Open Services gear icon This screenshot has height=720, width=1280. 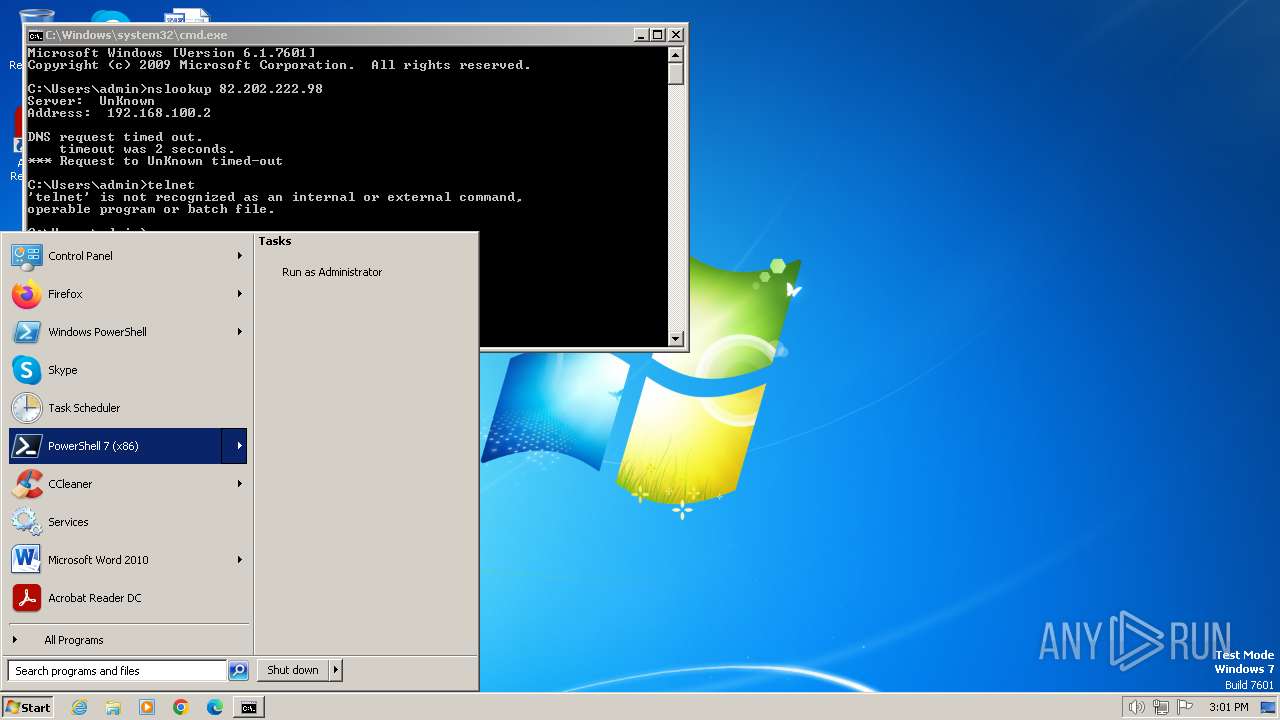26,522
